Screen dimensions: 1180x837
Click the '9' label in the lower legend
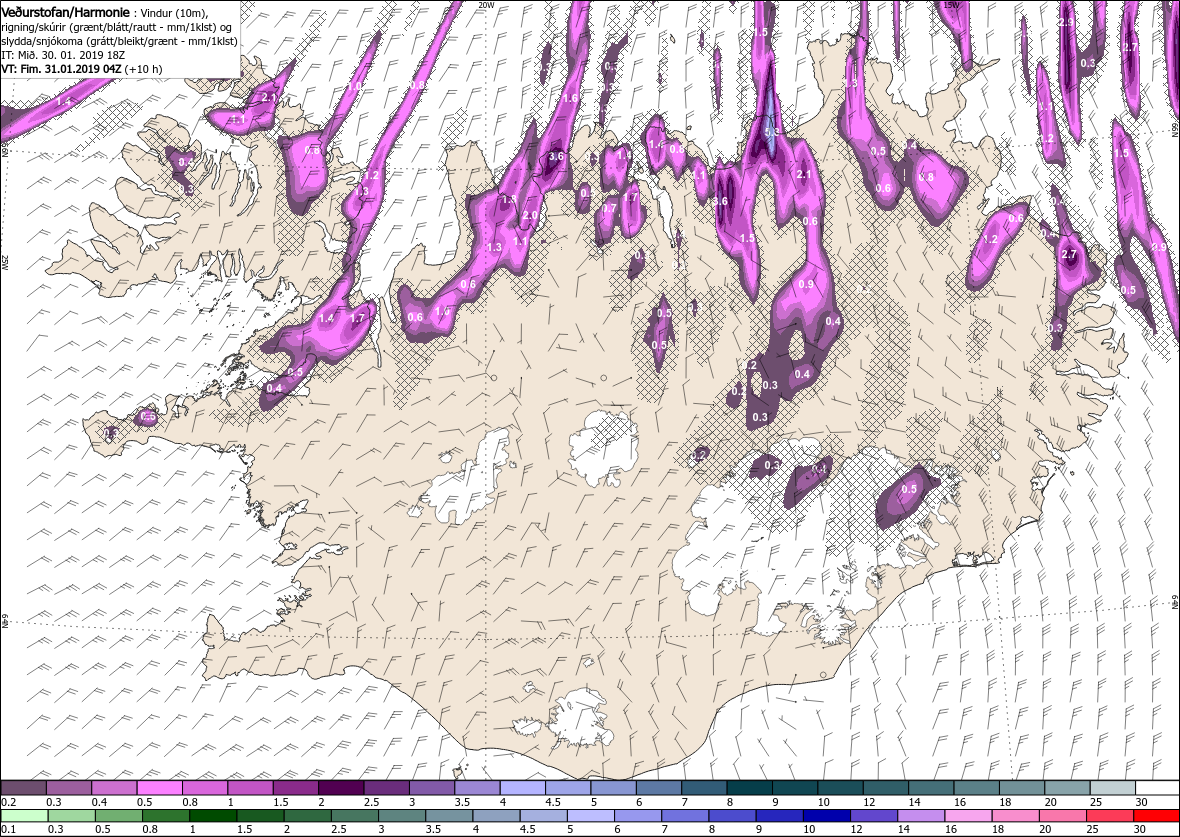760,829
